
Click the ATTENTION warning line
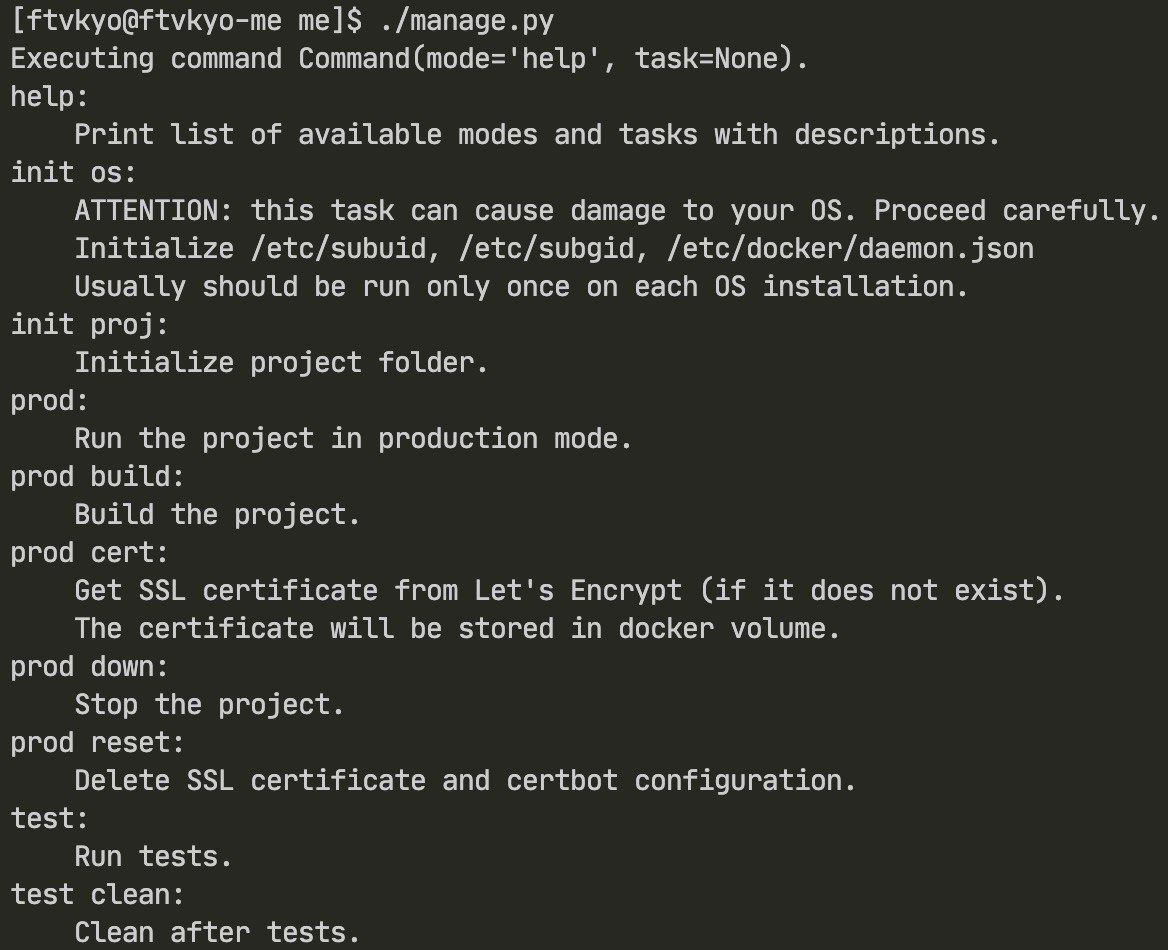[618, 211]
